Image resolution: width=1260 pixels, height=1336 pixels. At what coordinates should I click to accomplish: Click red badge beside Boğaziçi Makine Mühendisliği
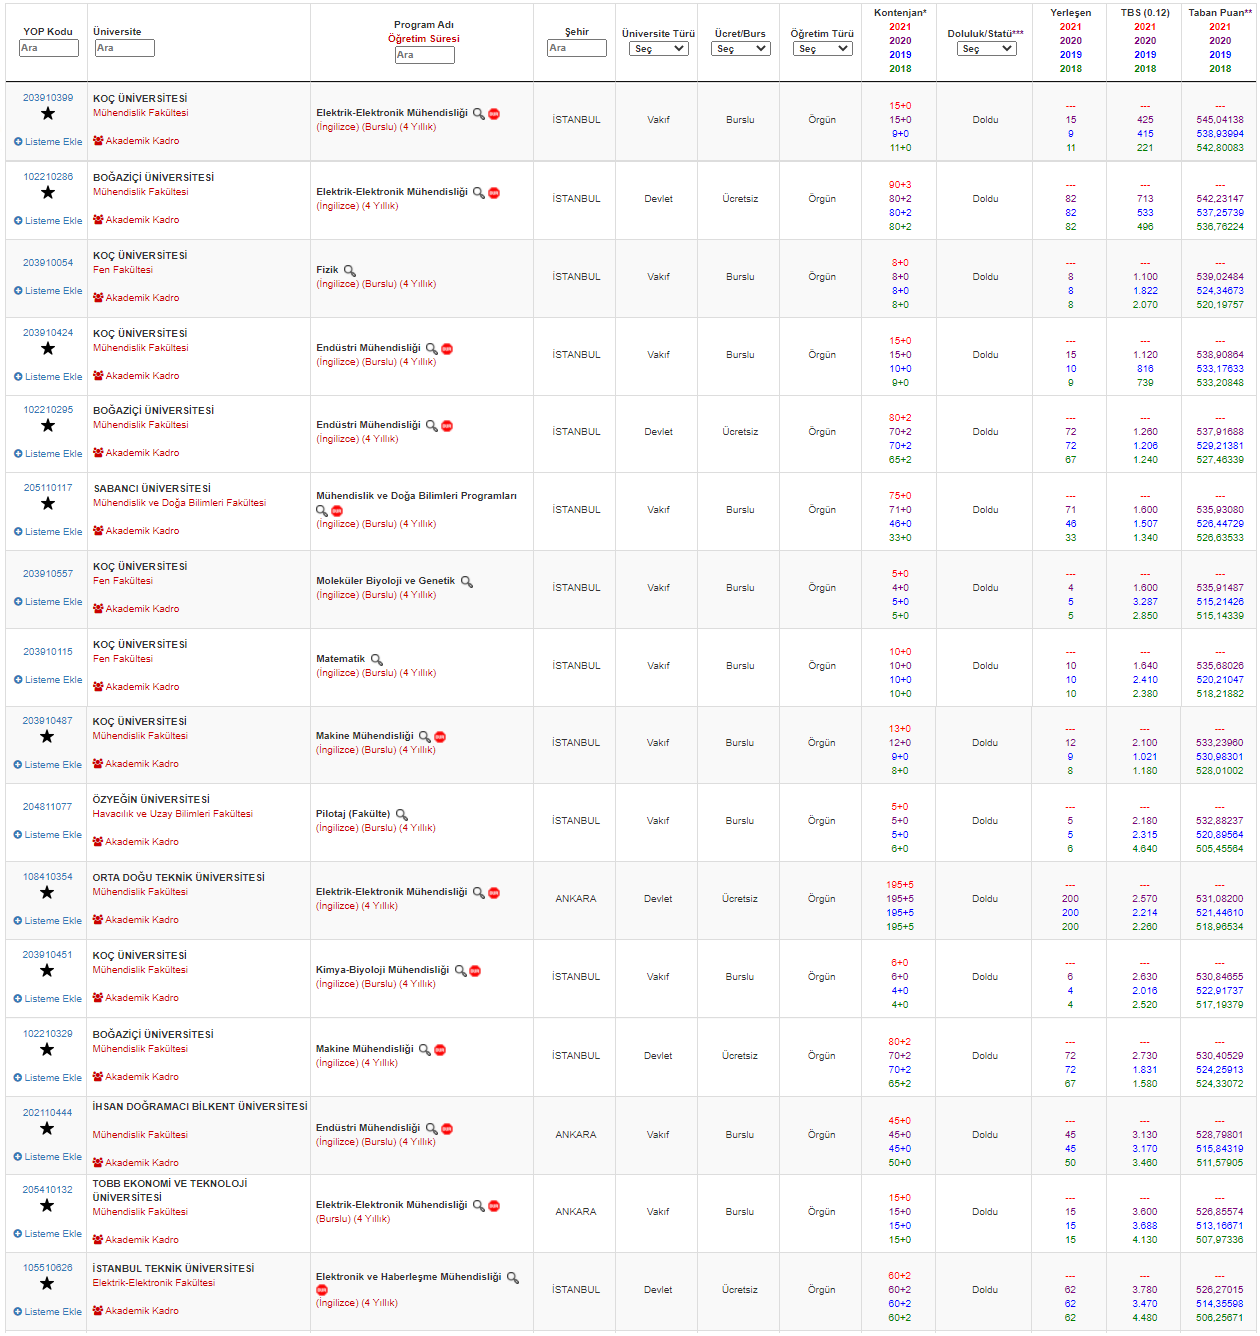440,1050
